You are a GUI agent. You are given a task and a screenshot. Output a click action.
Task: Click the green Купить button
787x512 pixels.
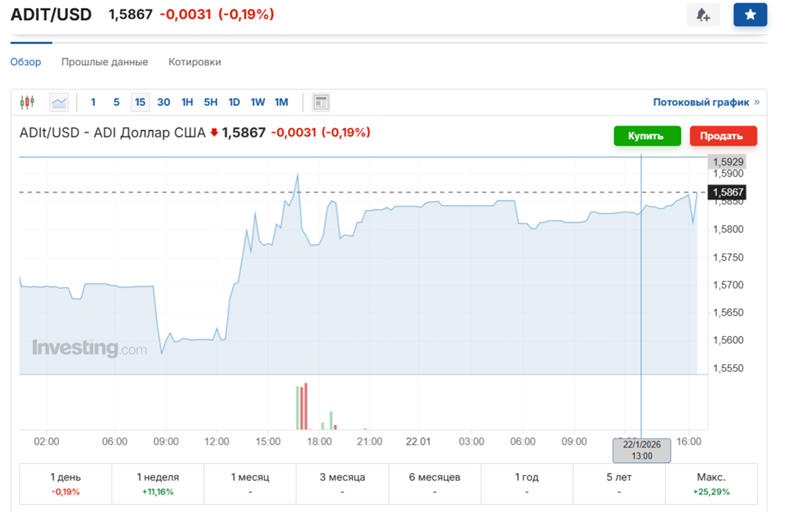coord(647,136)
